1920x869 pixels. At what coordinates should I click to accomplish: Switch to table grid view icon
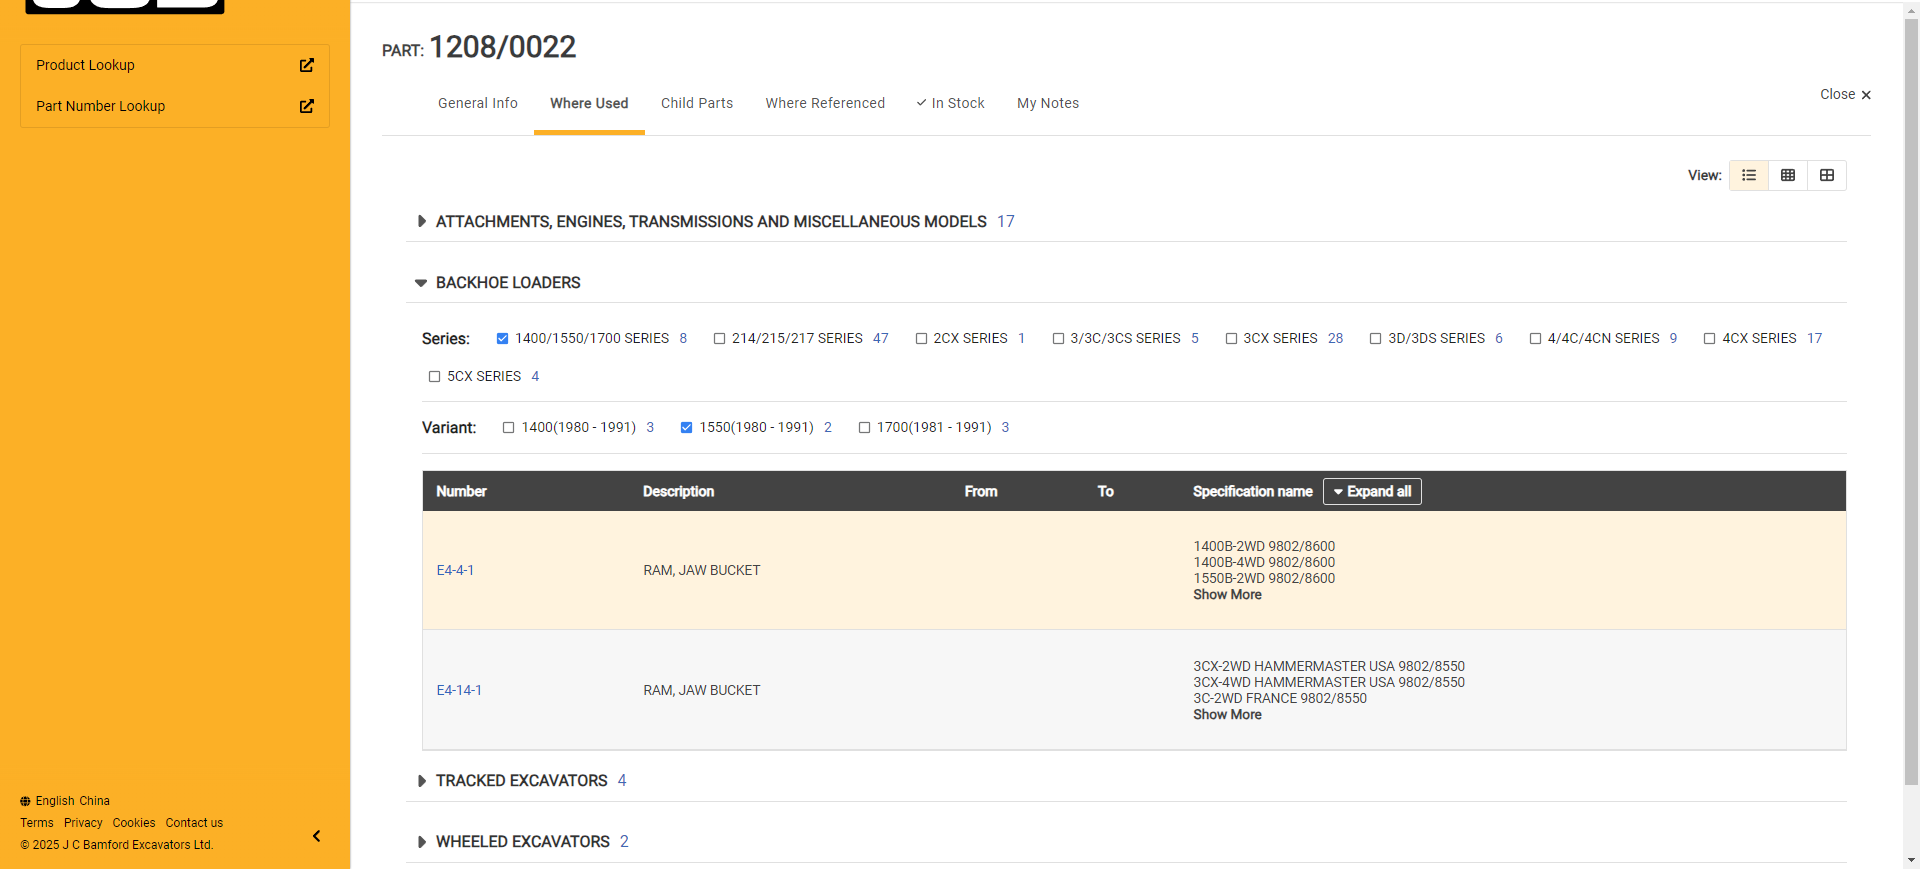pos(1787,175)
